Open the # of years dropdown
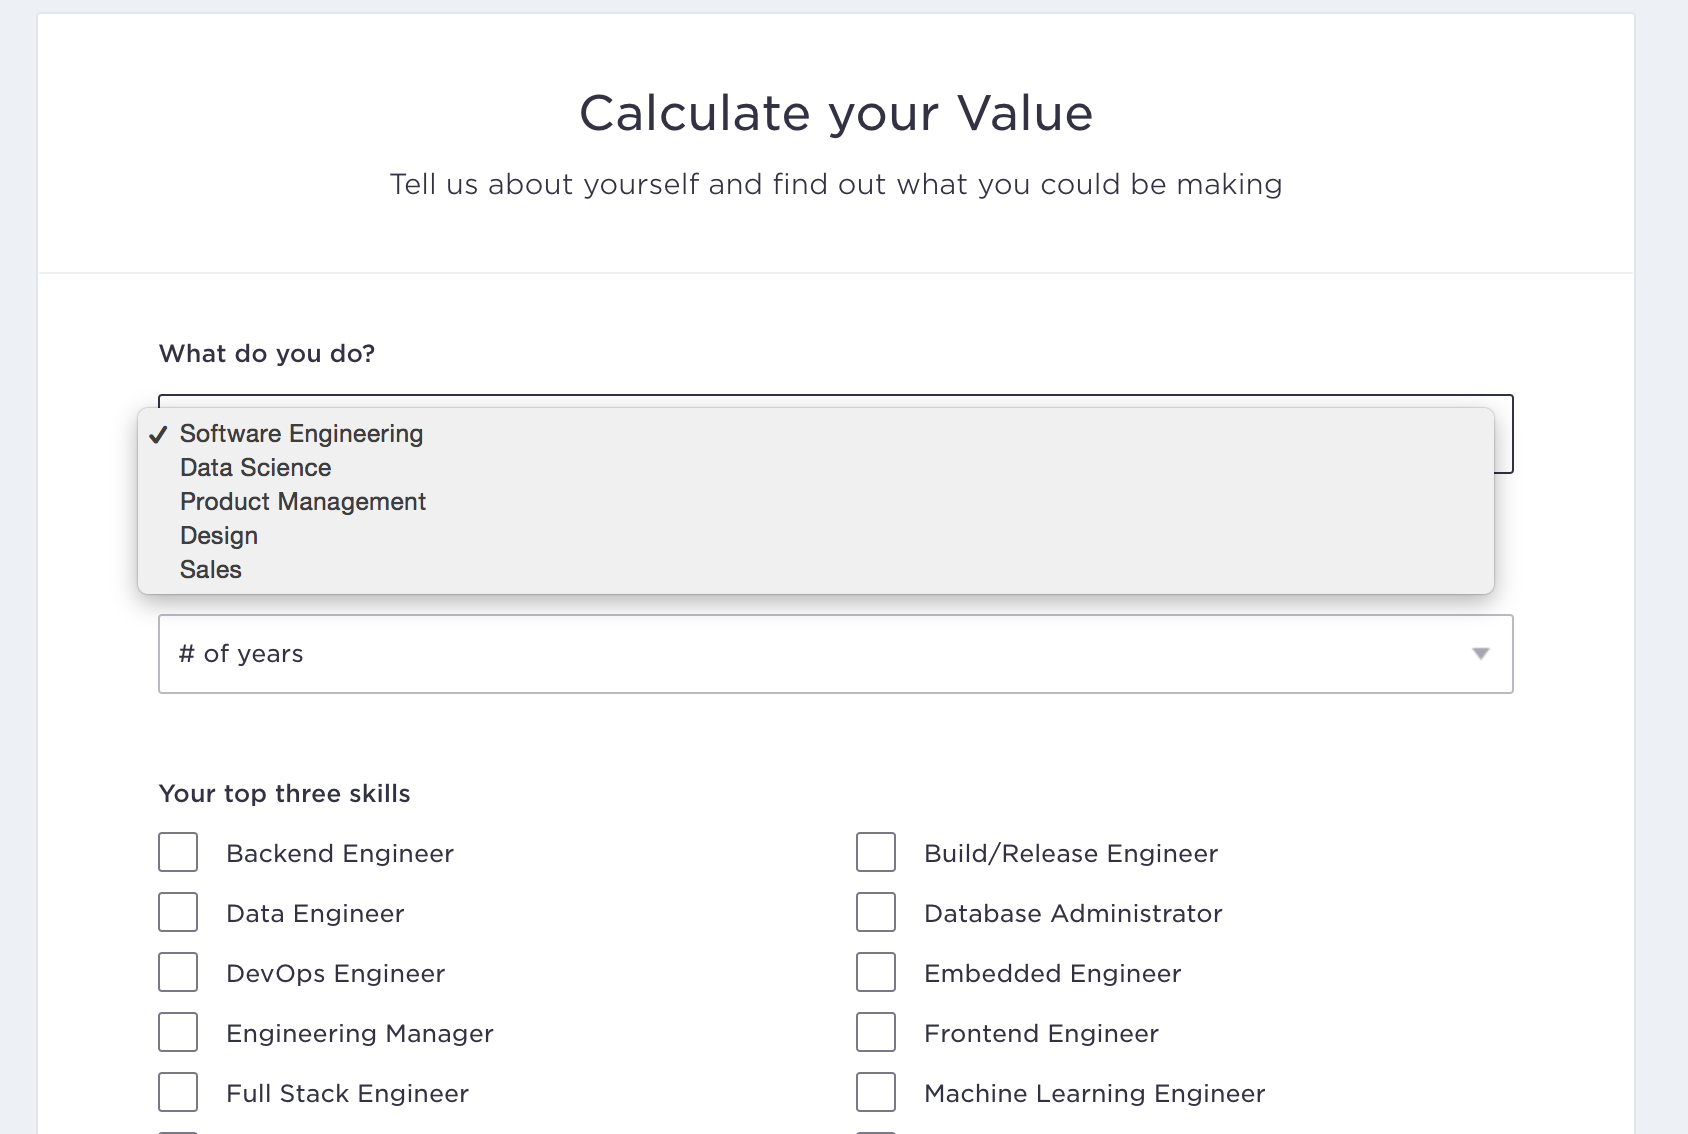1688x1134 pixels. pos(836,654)
